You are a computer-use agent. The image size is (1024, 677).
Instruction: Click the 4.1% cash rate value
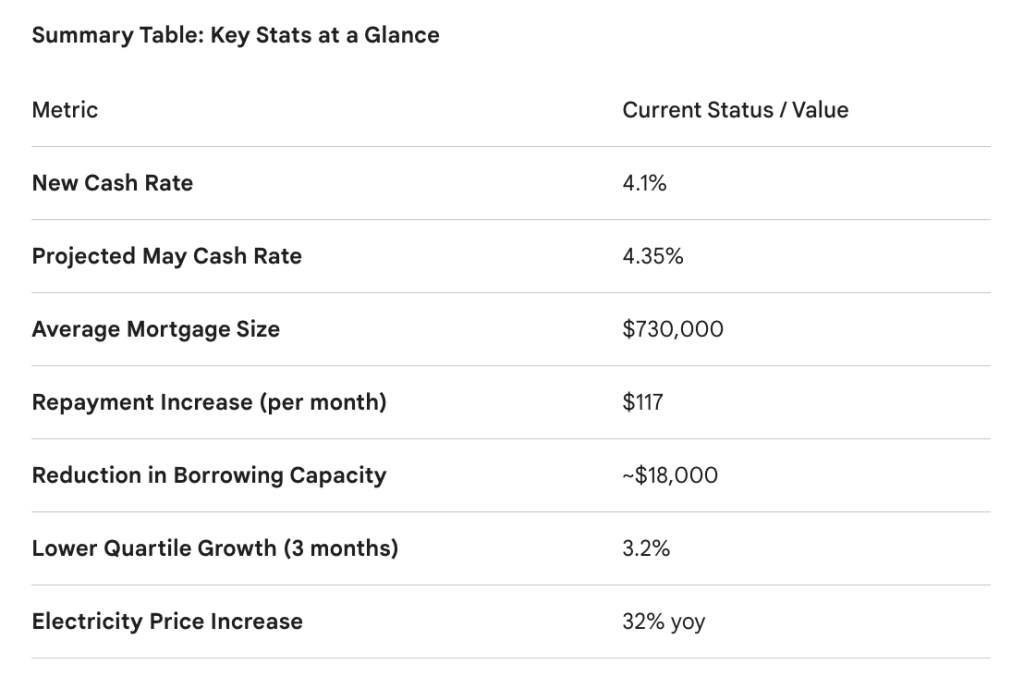tap(644, 183)
